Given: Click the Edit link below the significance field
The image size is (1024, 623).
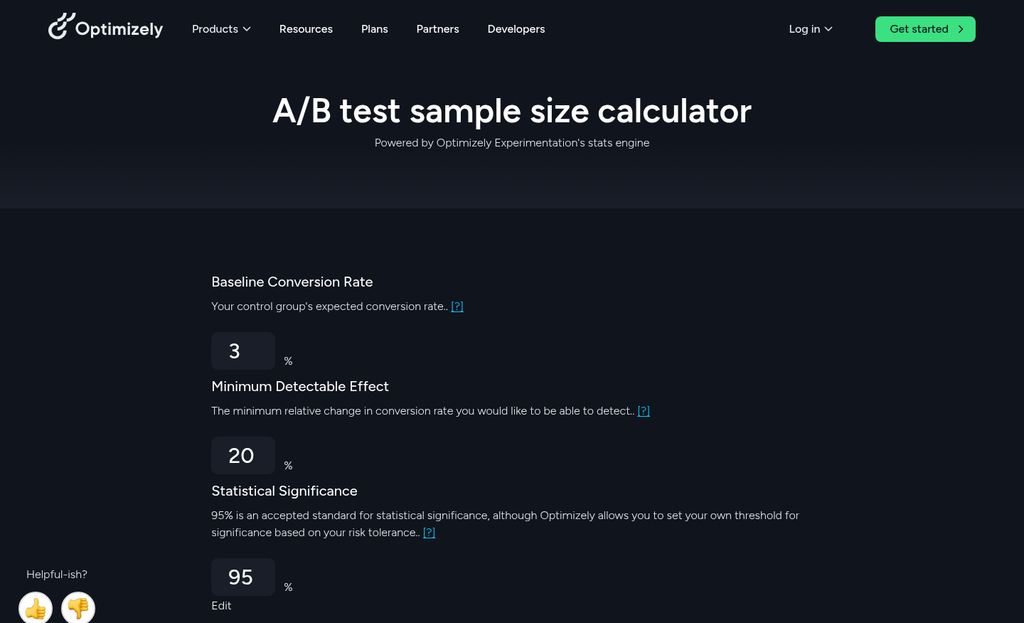Looking at the screenshot, I should click(221, 605).
